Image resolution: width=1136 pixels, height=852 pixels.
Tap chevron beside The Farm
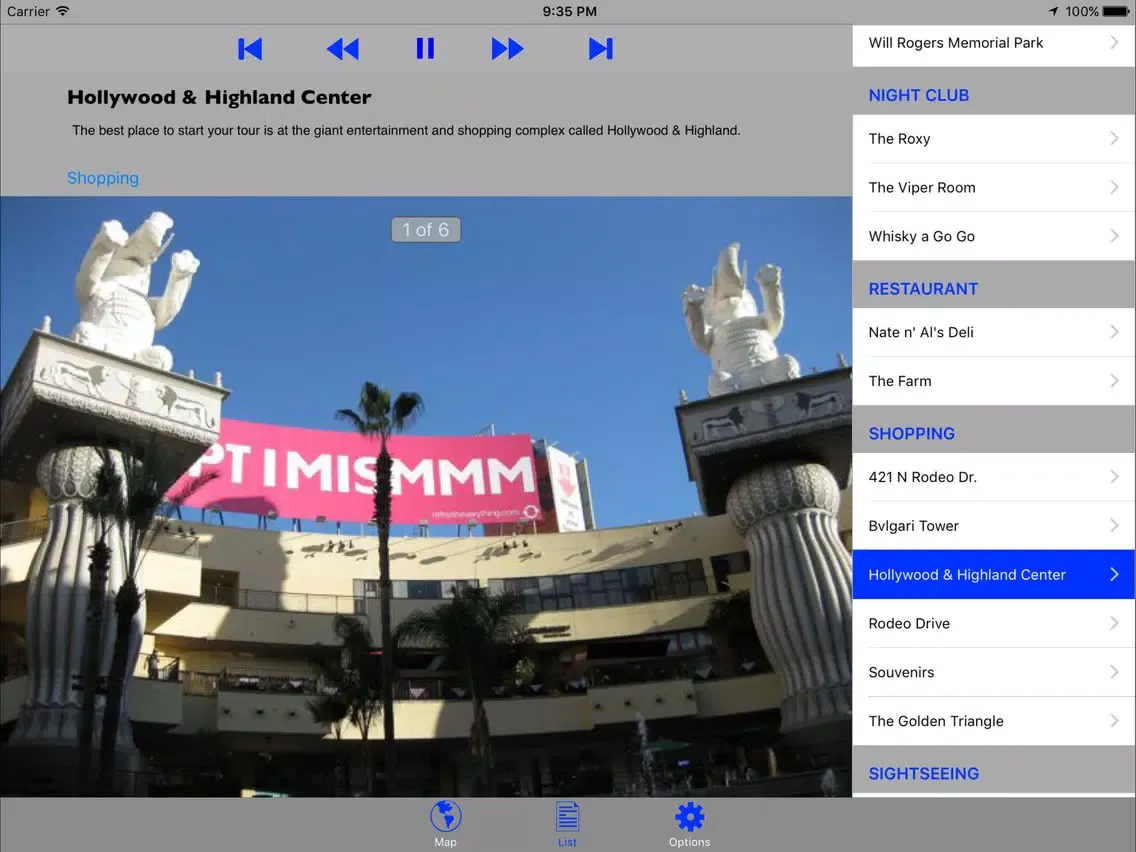point(1114,380)
